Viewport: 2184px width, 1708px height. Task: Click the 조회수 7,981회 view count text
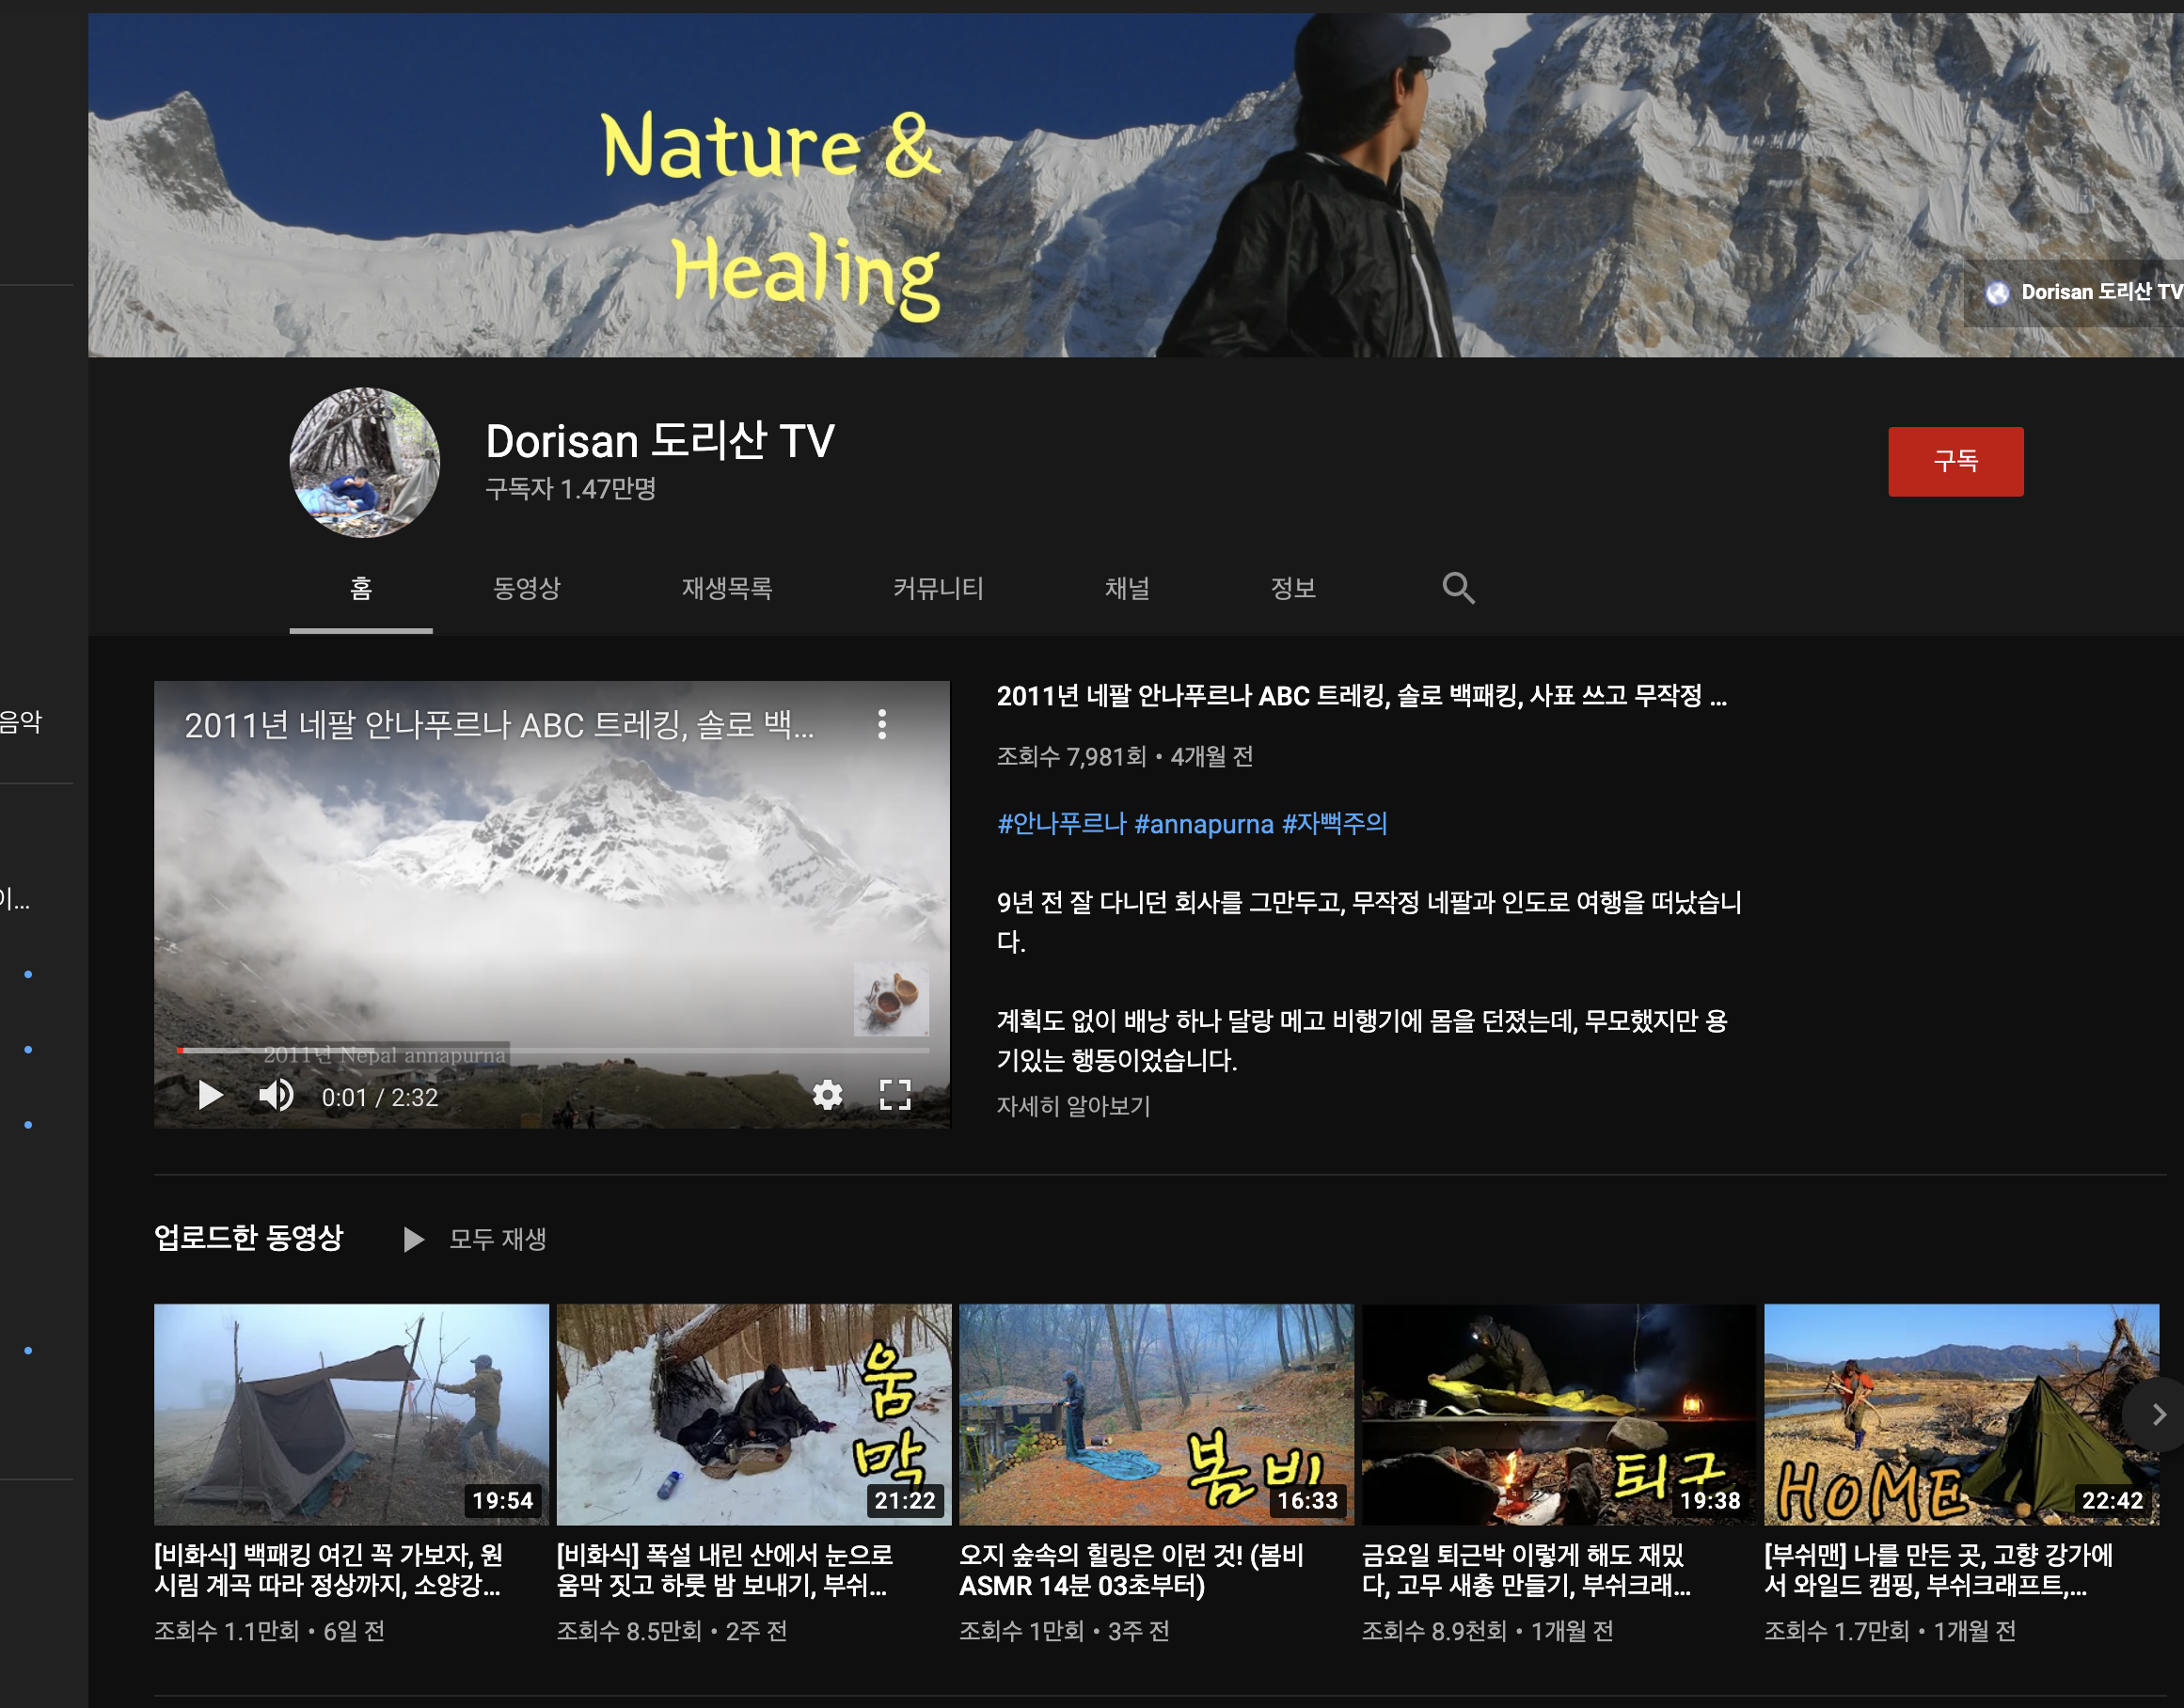1072,756
